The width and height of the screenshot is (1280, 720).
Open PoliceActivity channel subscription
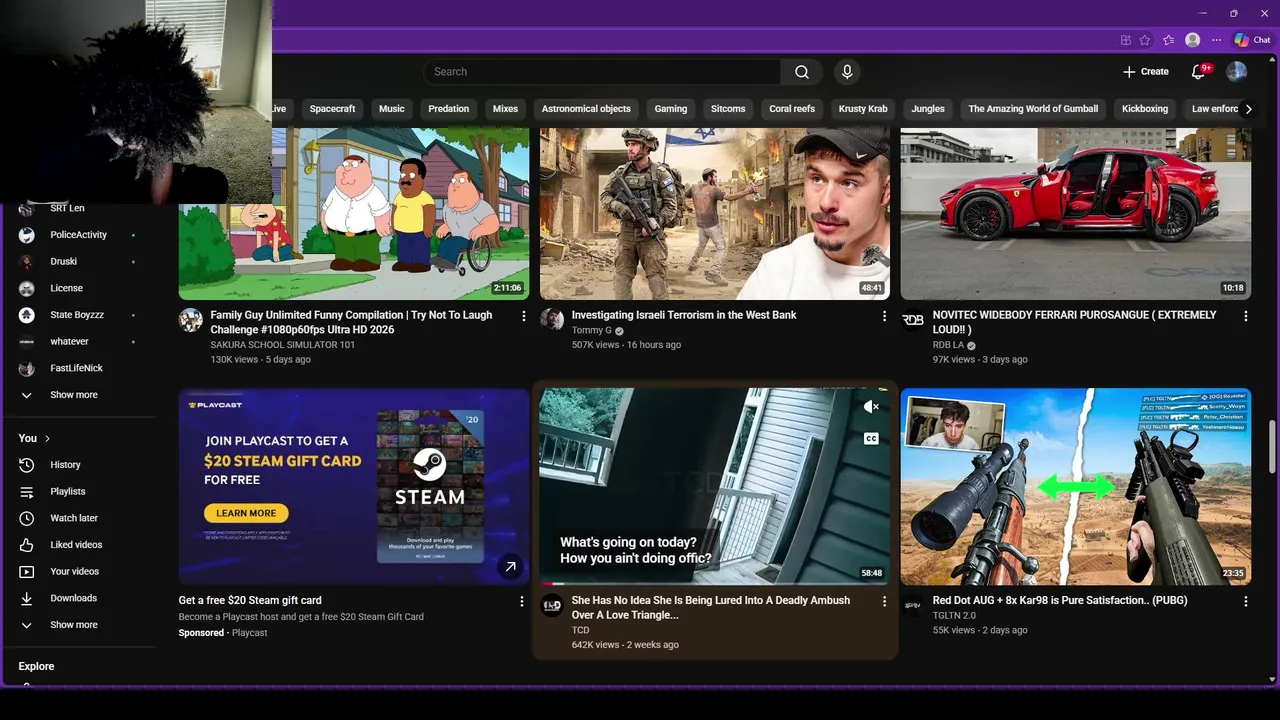point(79,235)
